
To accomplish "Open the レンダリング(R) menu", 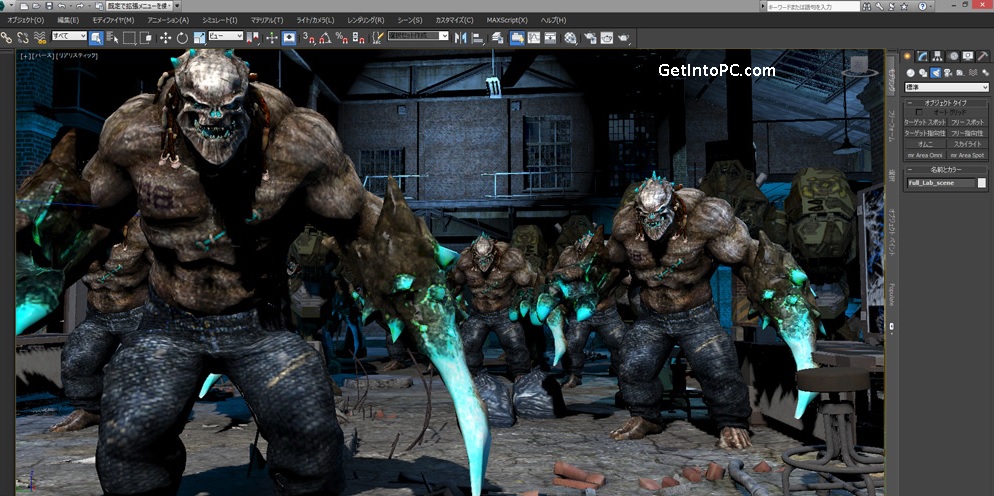I will tap(366, 20).
